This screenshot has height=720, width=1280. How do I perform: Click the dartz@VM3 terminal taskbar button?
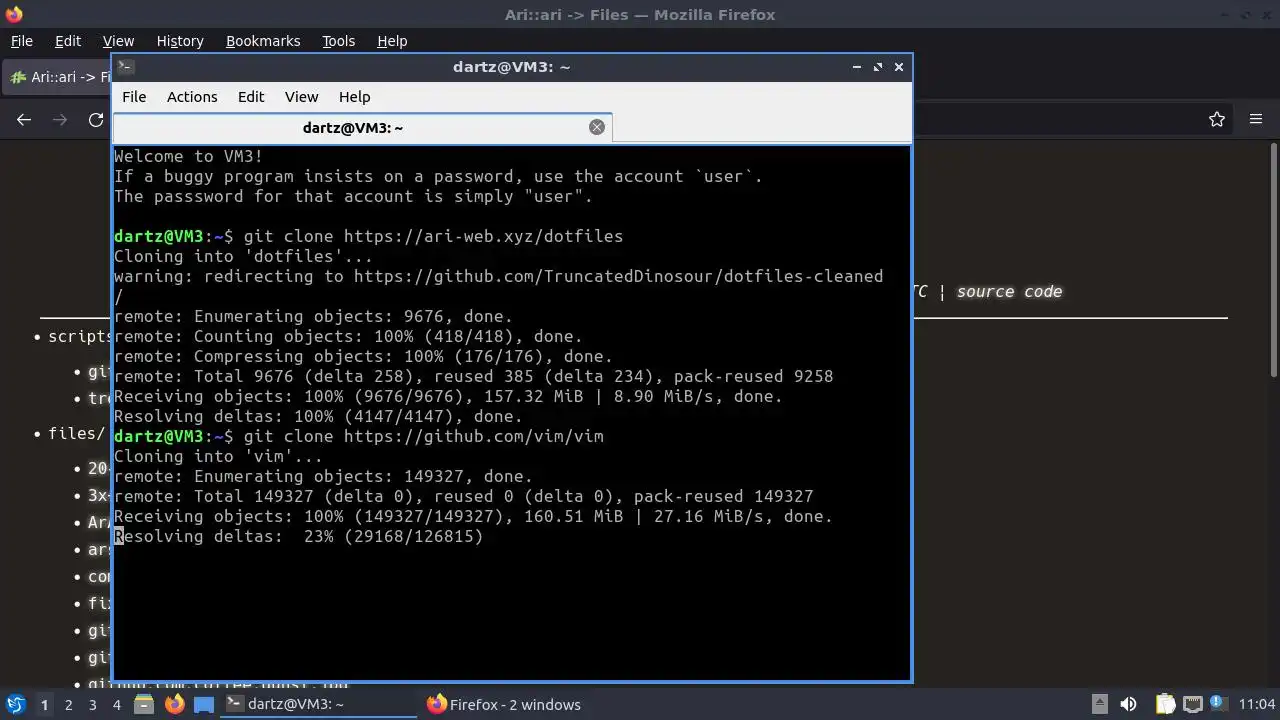tap(318, 704)
